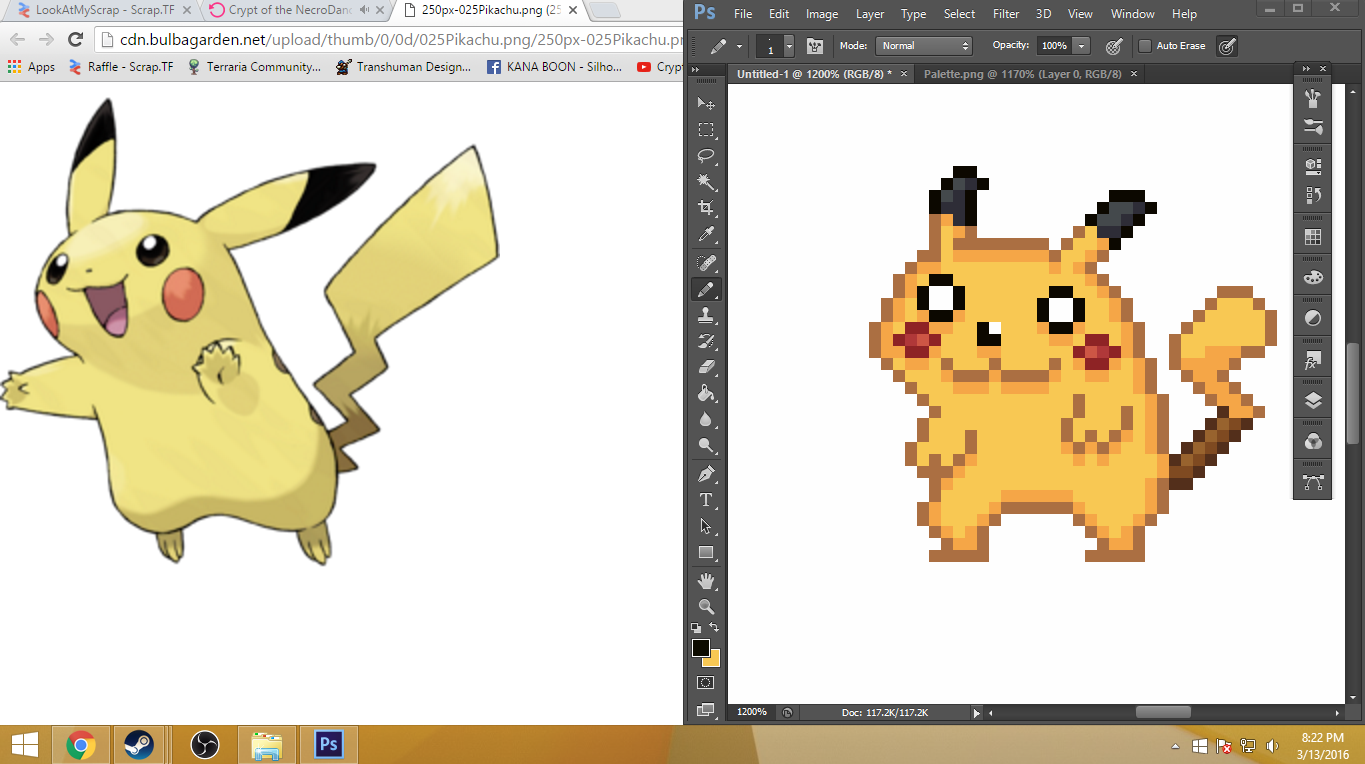Open the Styles fx panel icon
This screenshot has width=1365, height=764.
pos(1313,360)
